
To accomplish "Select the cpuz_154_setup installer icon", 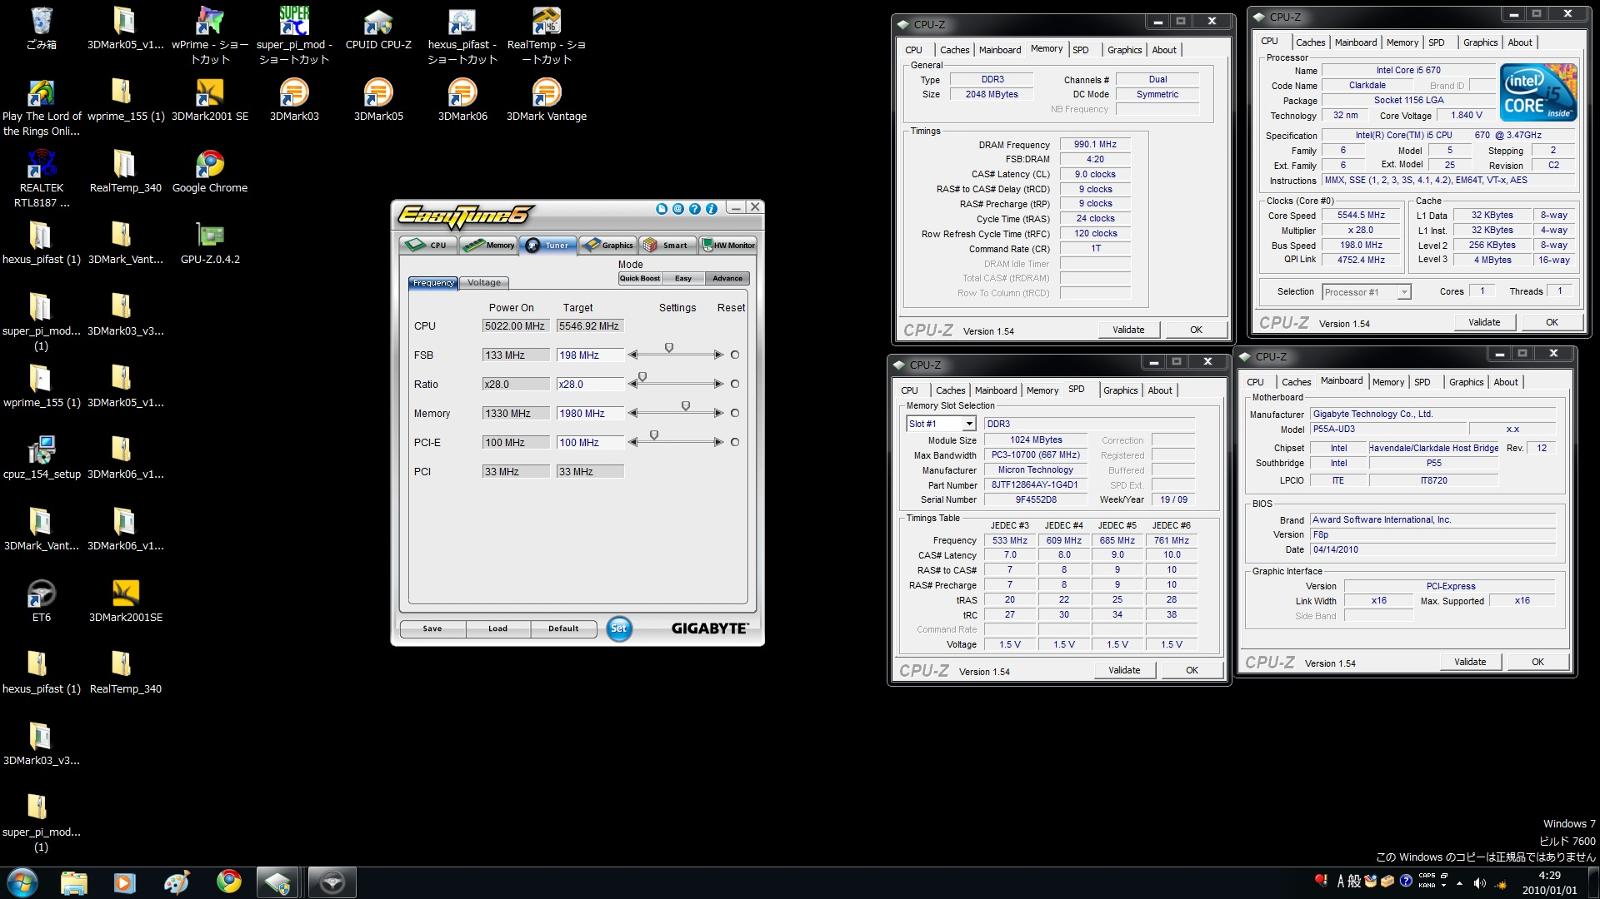I will click(41, 457).
